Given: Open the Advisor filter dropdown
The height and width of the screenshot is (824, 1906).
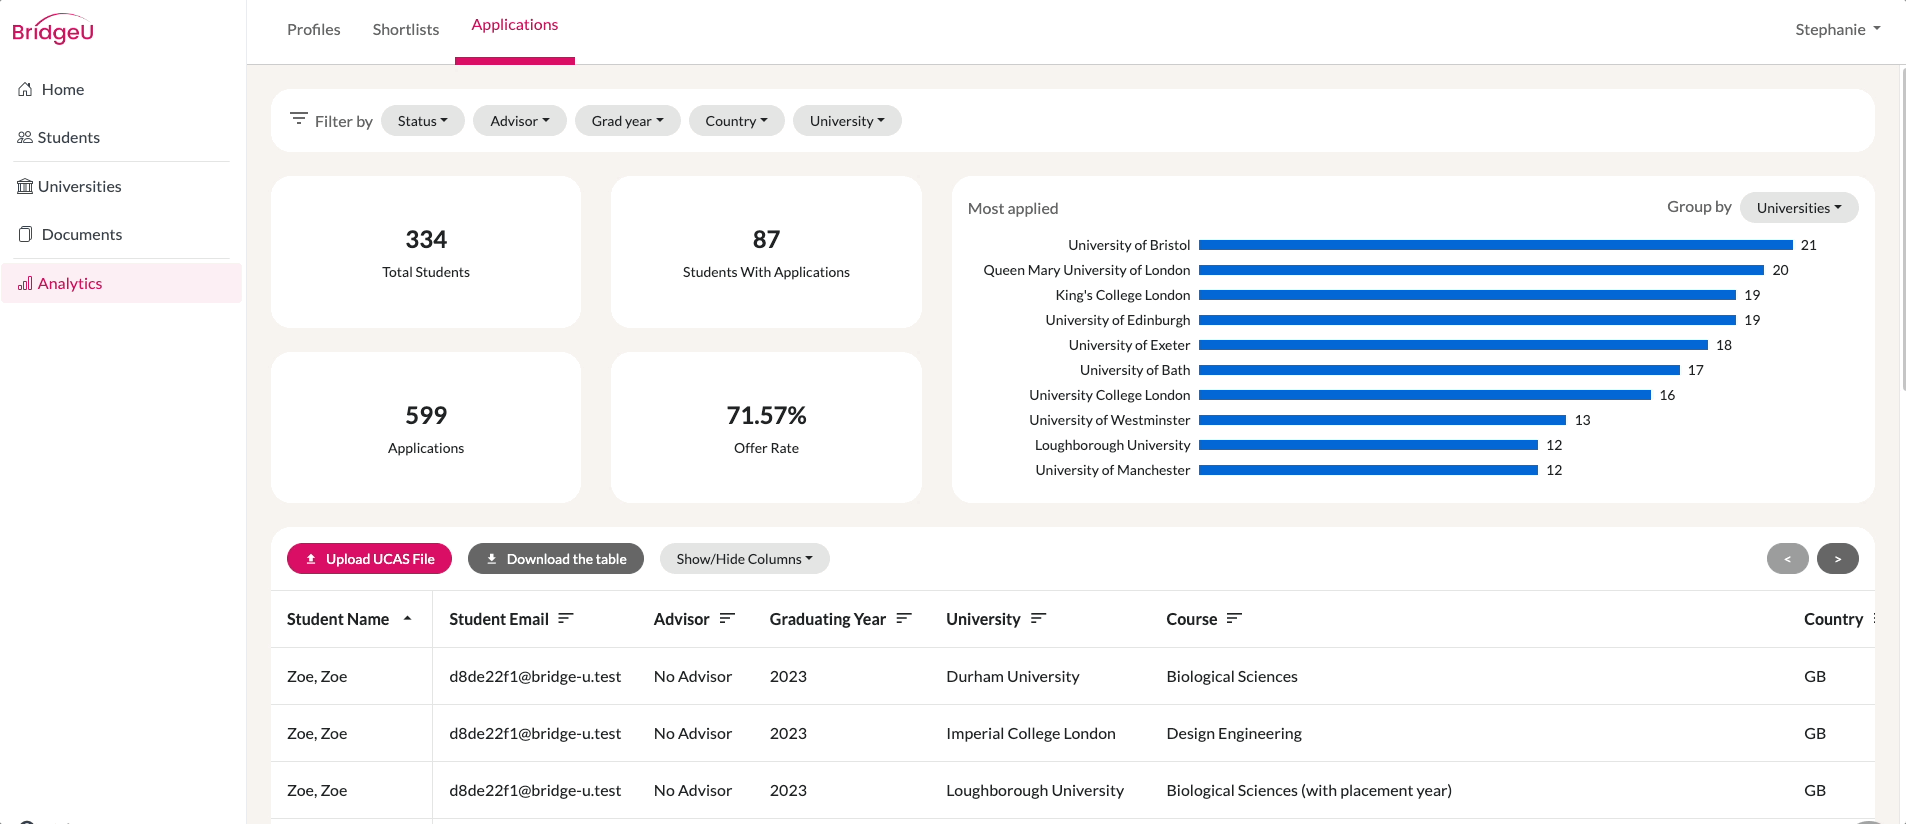Looking at the screenshot, I should click(x=520, y=121).
